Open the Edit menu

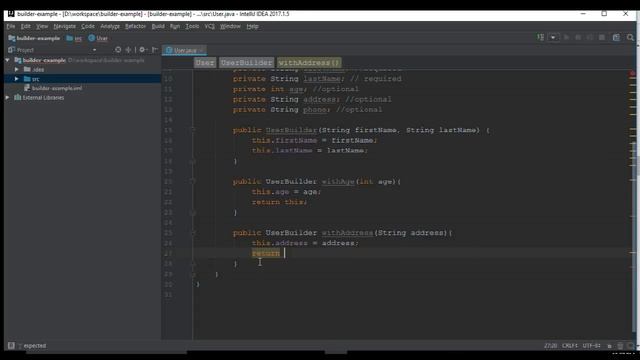[25, 26]
